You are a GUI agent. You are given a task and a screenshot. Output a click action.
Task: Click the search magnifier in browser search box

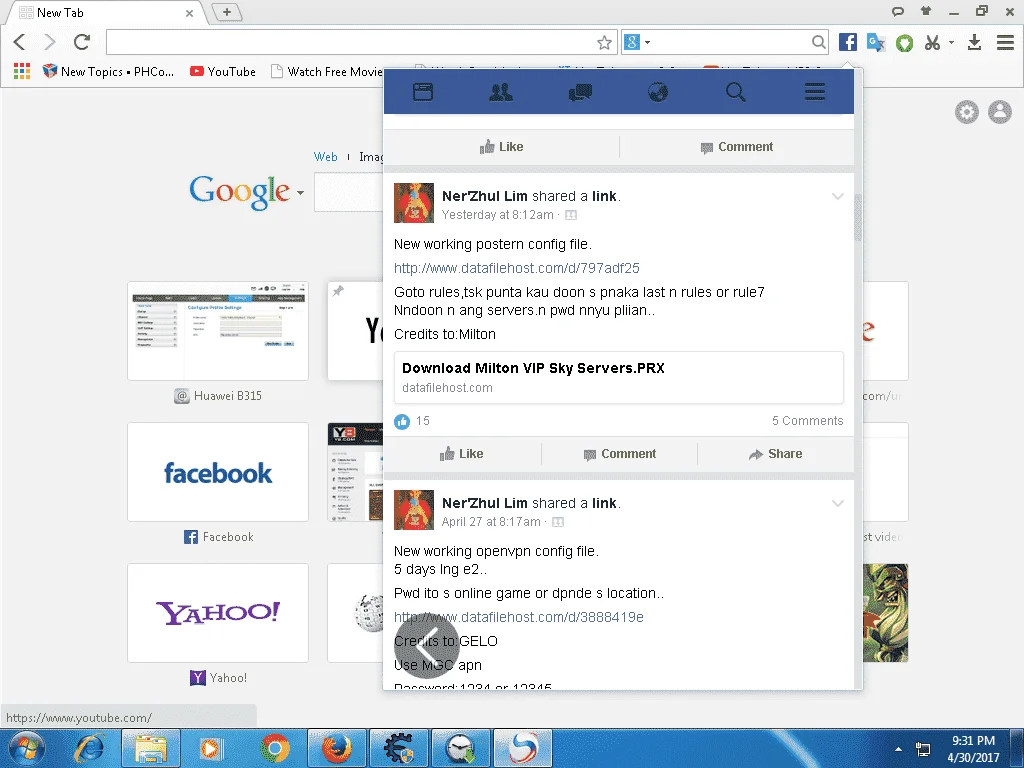818,43
